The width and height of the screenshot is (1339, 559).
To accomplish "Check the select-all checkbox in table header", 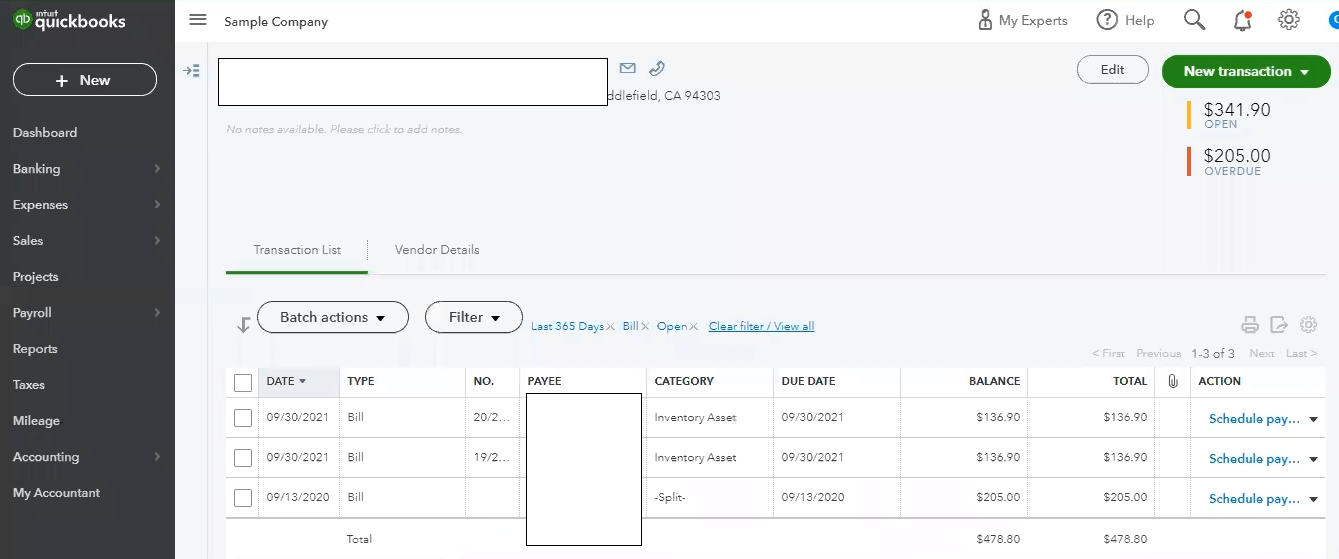I will point(243,382).
